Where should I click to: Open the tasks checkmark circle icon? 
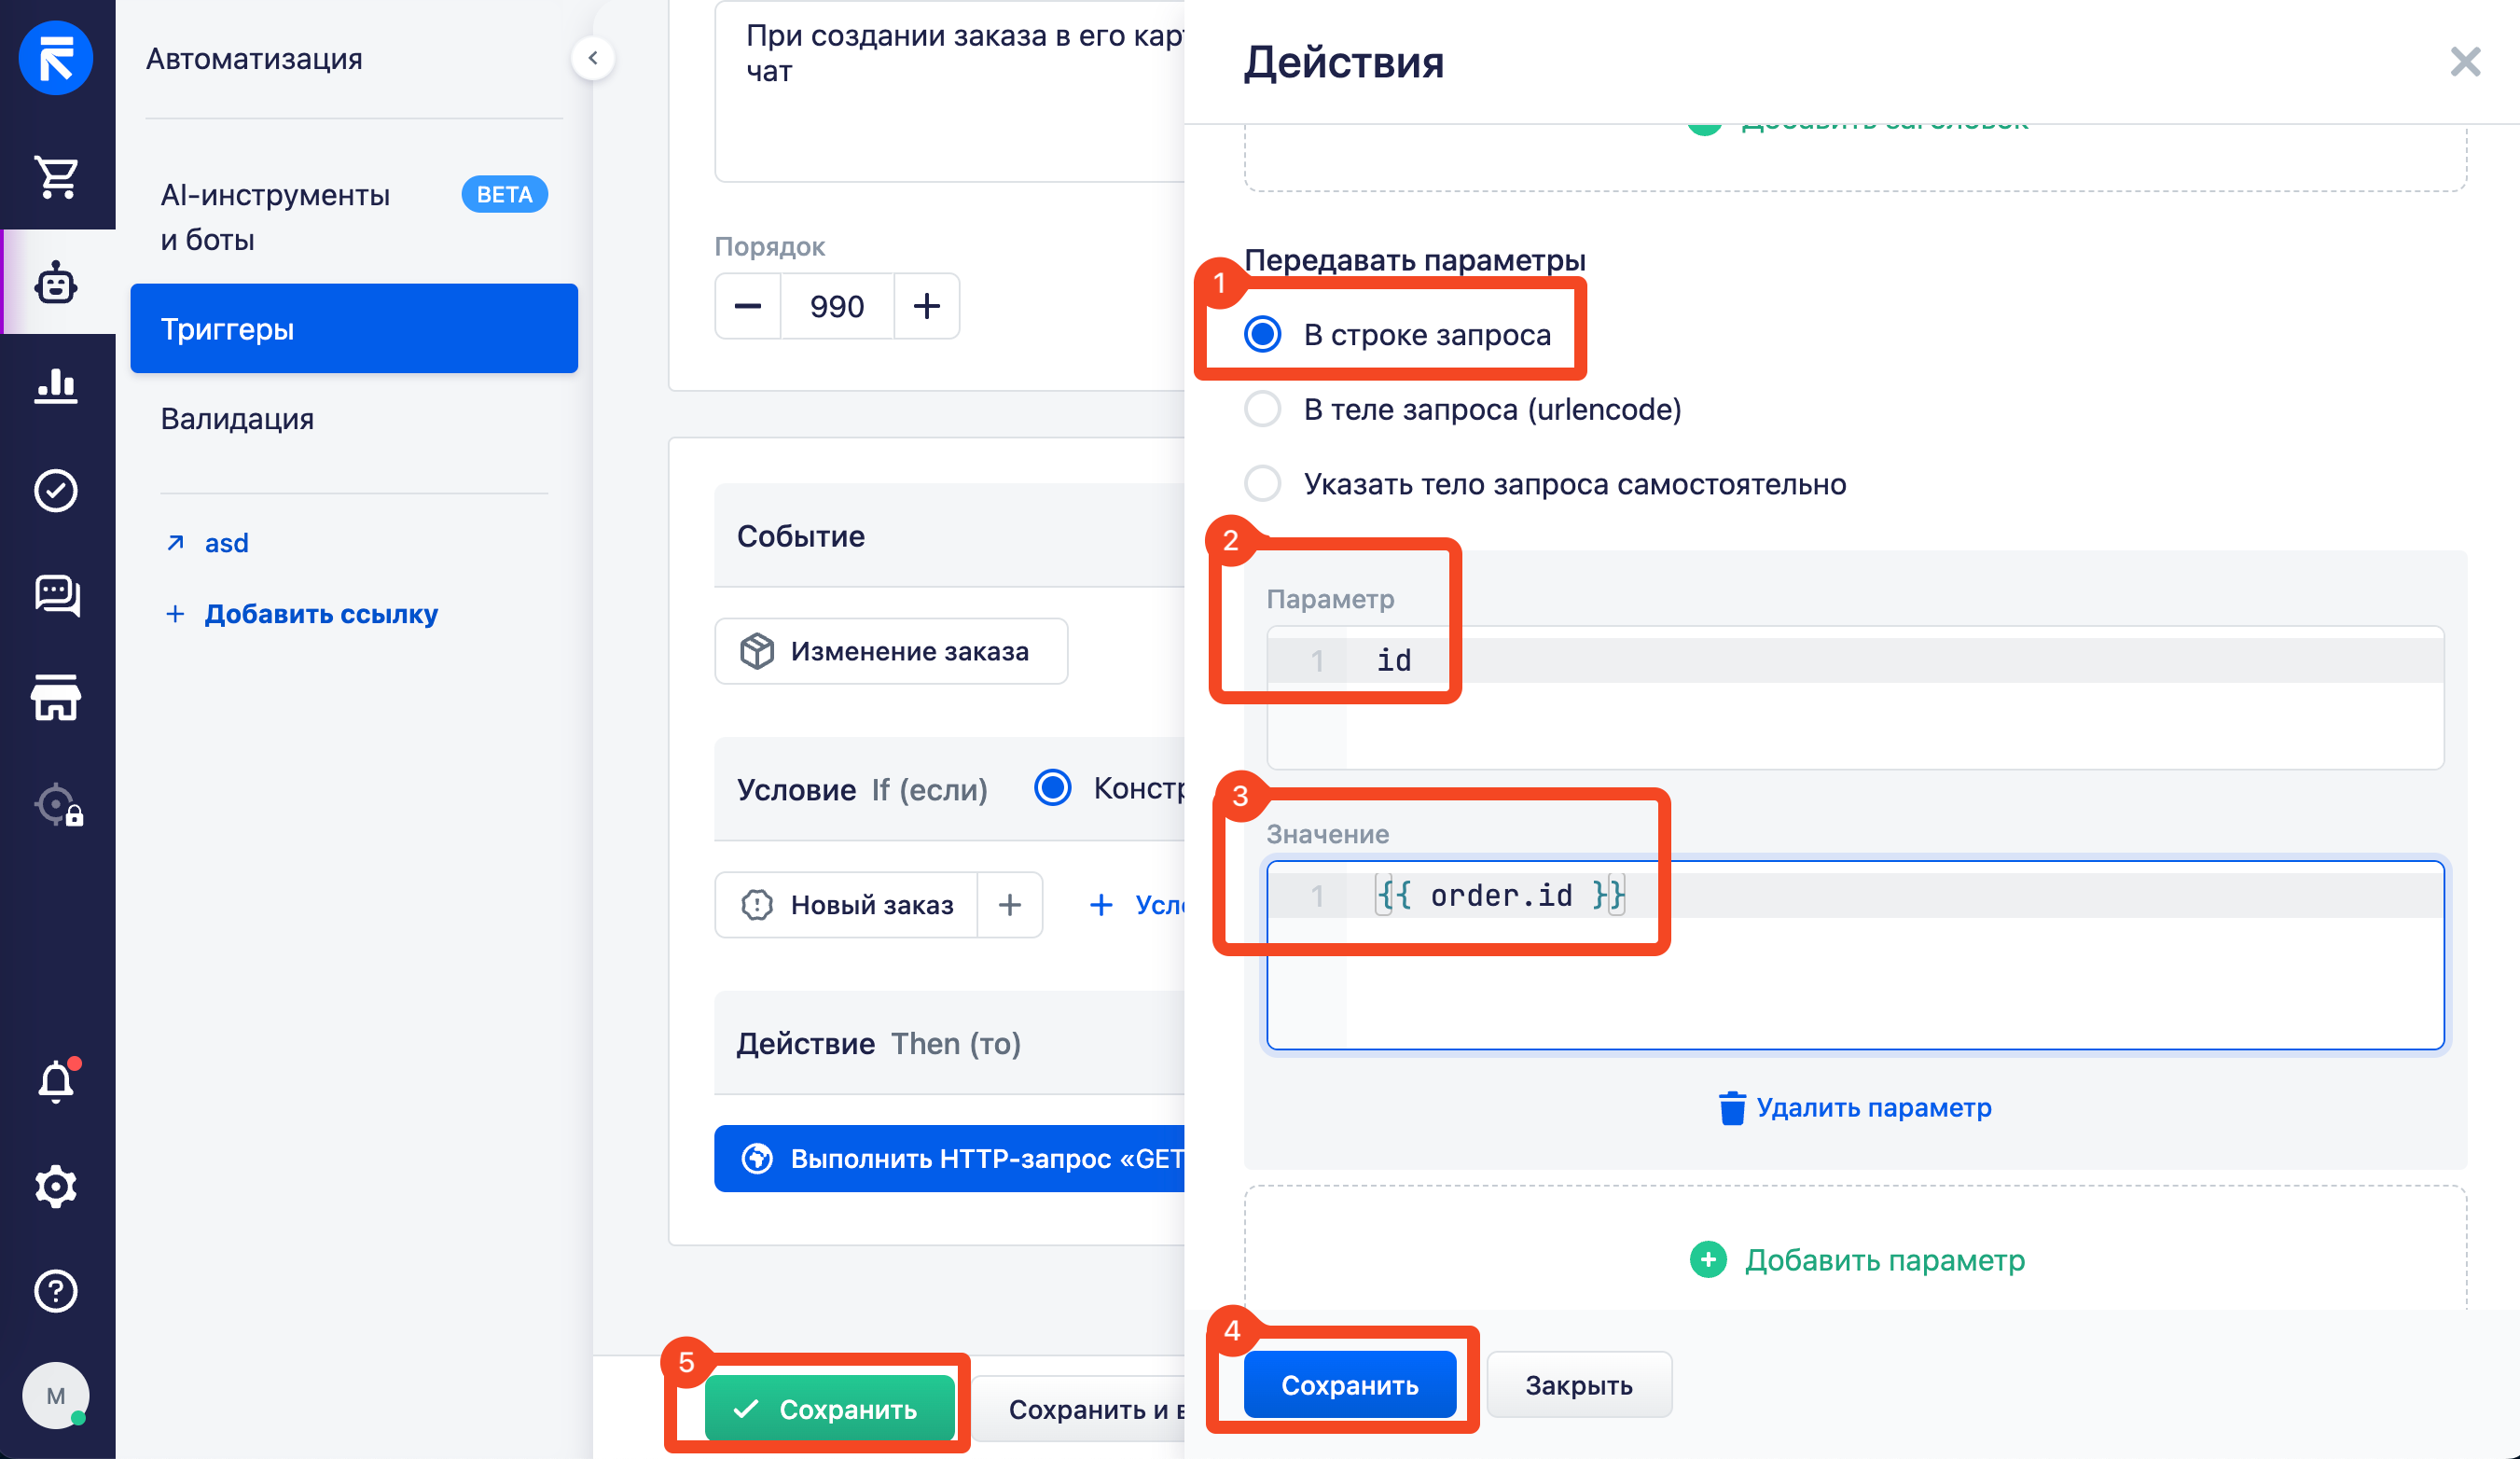tap(56, 490)
